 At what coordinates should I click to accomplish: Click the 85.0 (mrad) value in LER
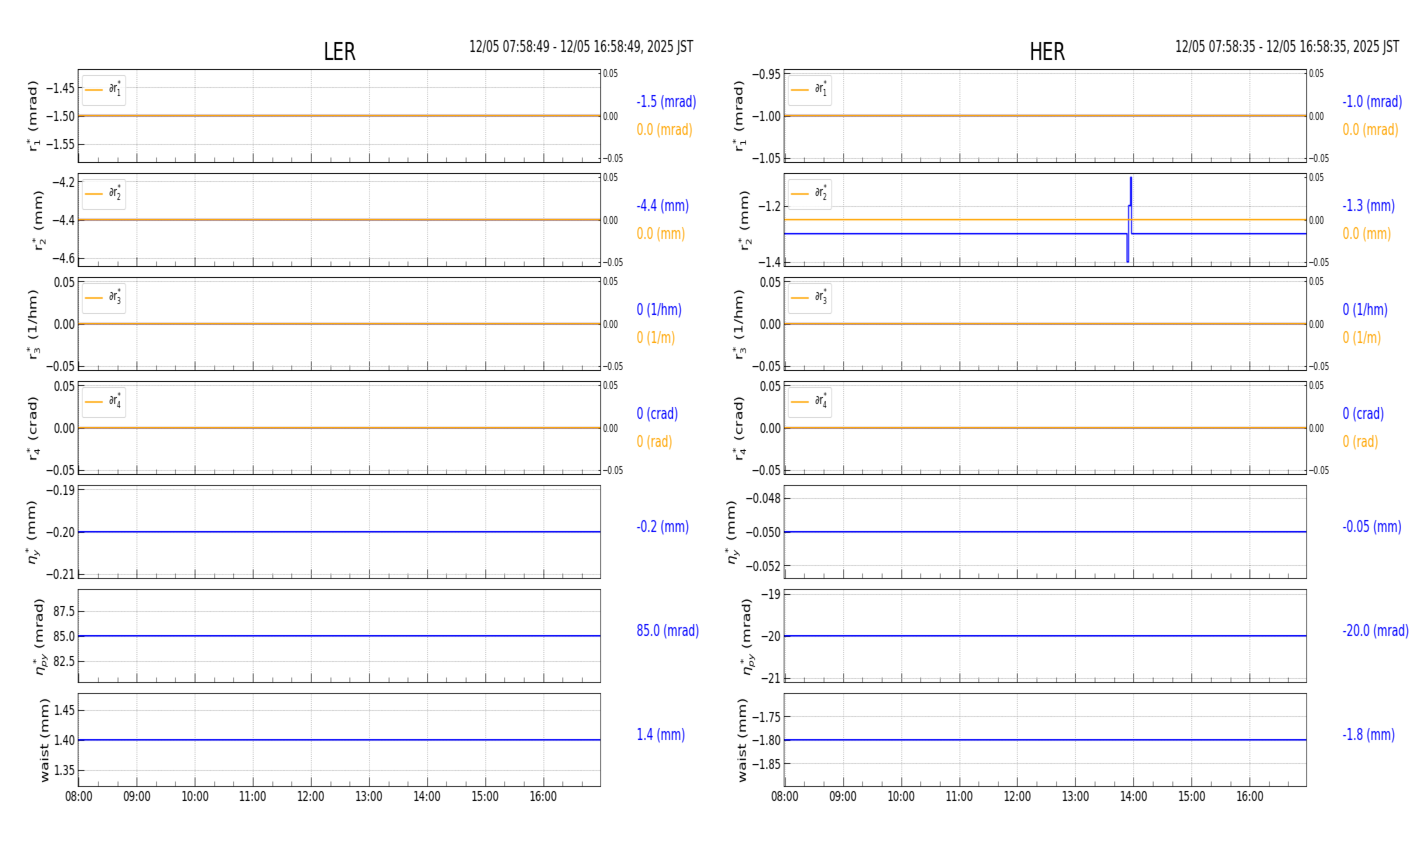[x=667, y=631]
